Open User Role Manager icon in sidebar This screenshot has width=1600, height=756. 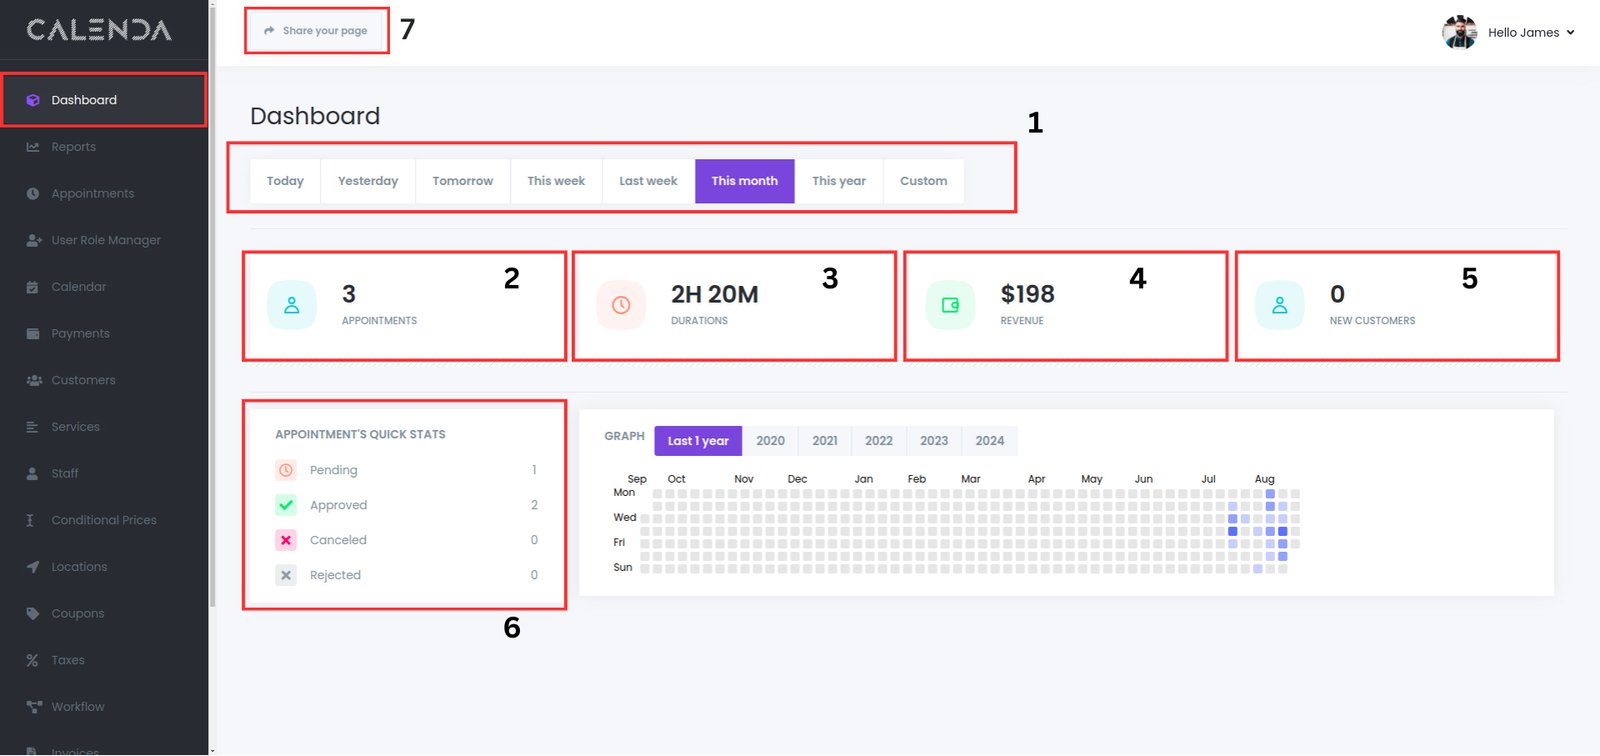pos(33,241)
